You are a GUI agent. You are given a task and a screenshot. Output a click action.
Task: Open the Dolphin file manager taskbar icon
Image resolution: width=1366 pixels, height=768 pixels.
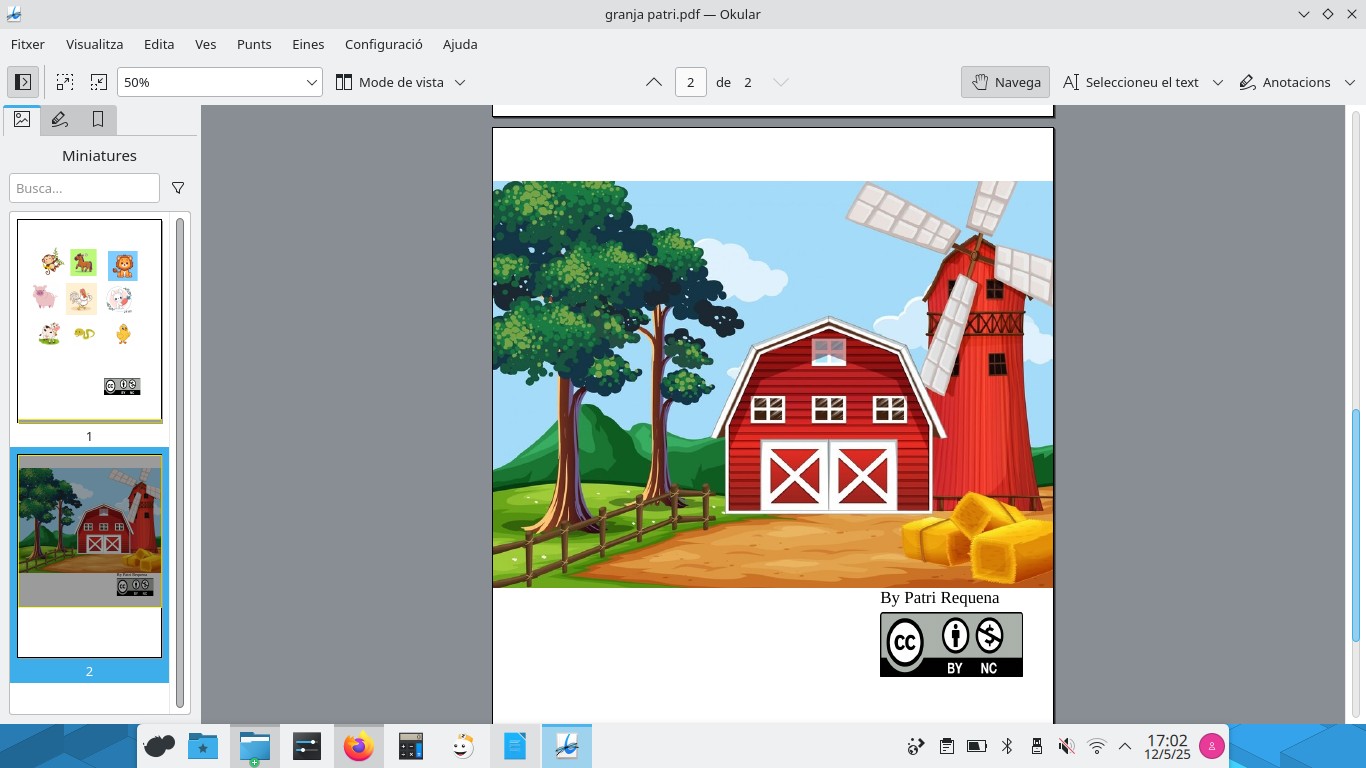tap(255, 746)
